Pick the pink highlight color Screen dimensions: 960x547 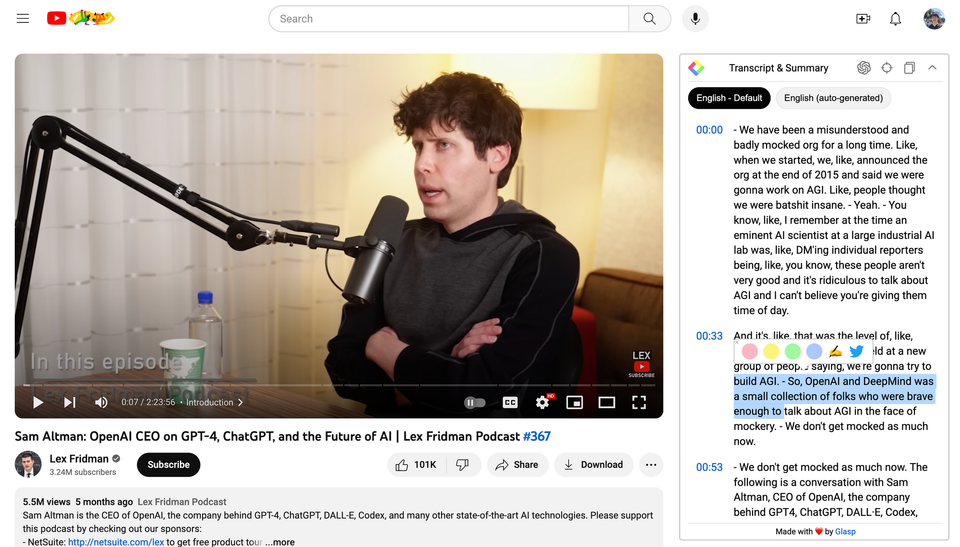[x=750, y=351]
